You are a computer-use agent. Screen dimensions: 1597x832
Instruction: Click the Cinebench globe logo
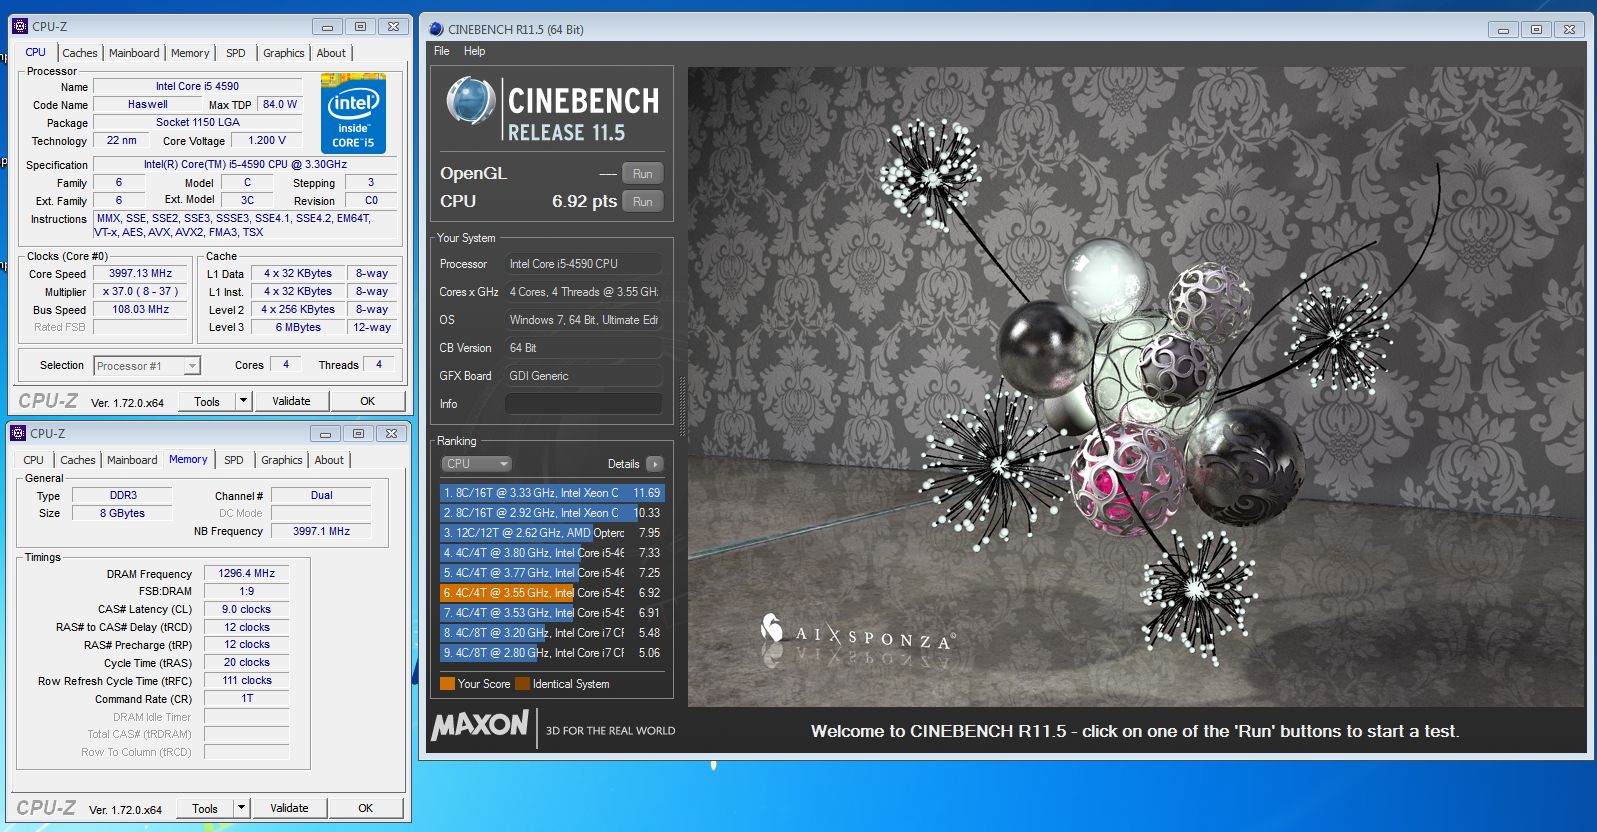pyautogui.click(x=471, y=103)
